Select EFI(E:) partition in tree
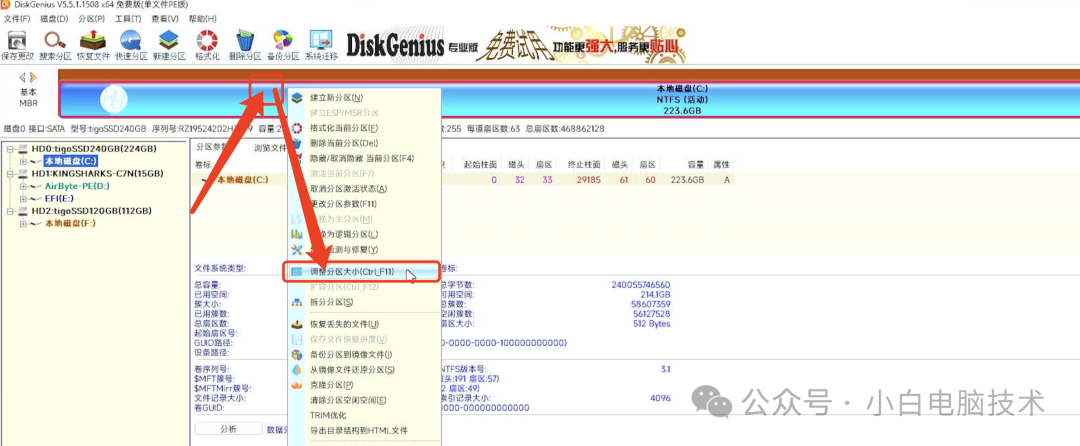 click(59, 198)
